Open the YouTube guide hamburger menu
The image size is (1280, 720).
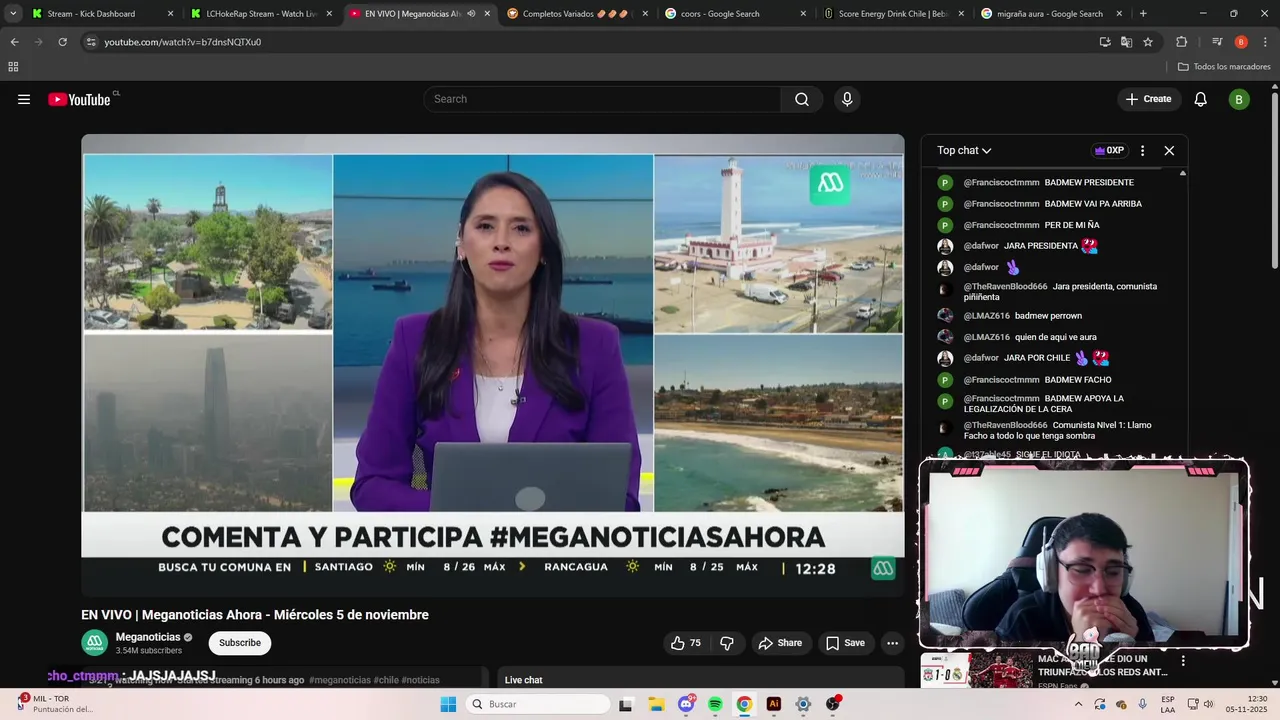point(24,99)
